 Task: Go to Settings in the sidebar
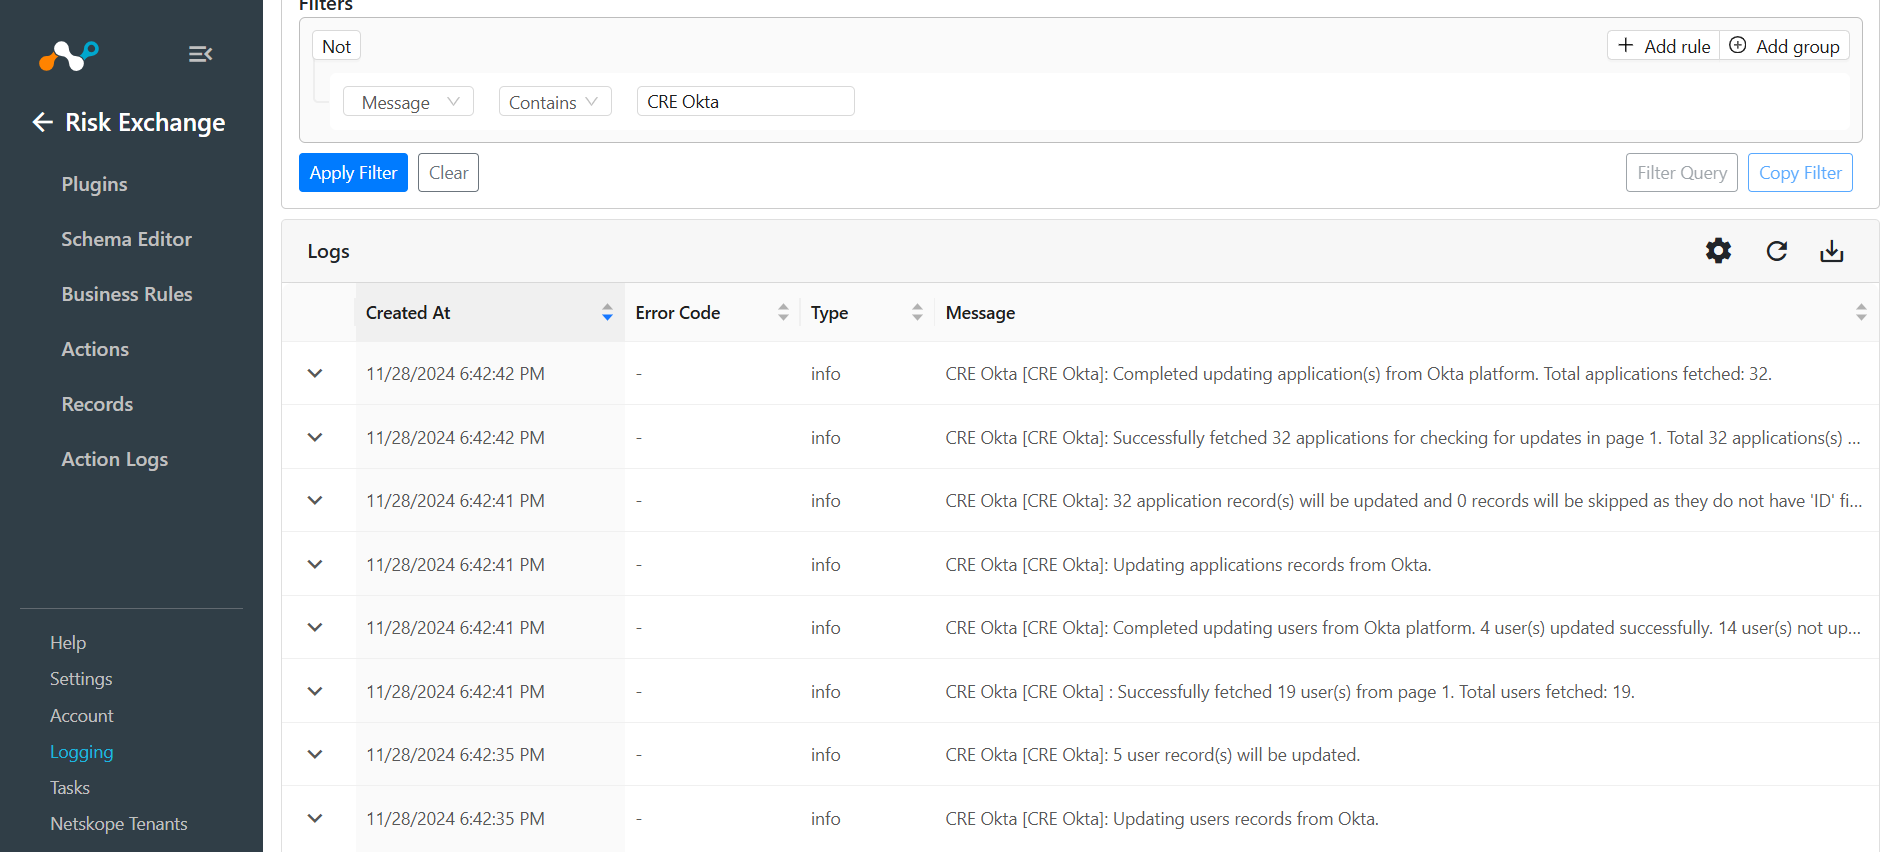(x=81, y=679)
